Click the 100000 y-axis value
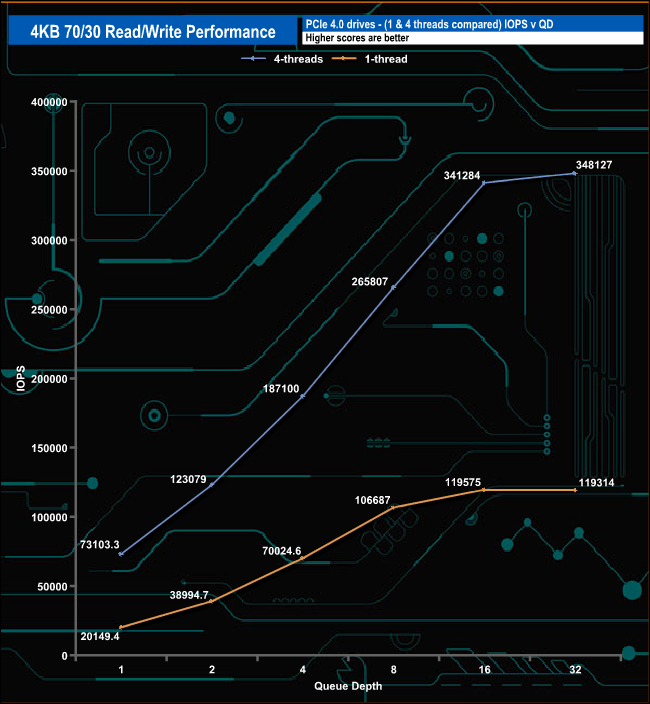The image size is (650, 704). pos(49,517)
